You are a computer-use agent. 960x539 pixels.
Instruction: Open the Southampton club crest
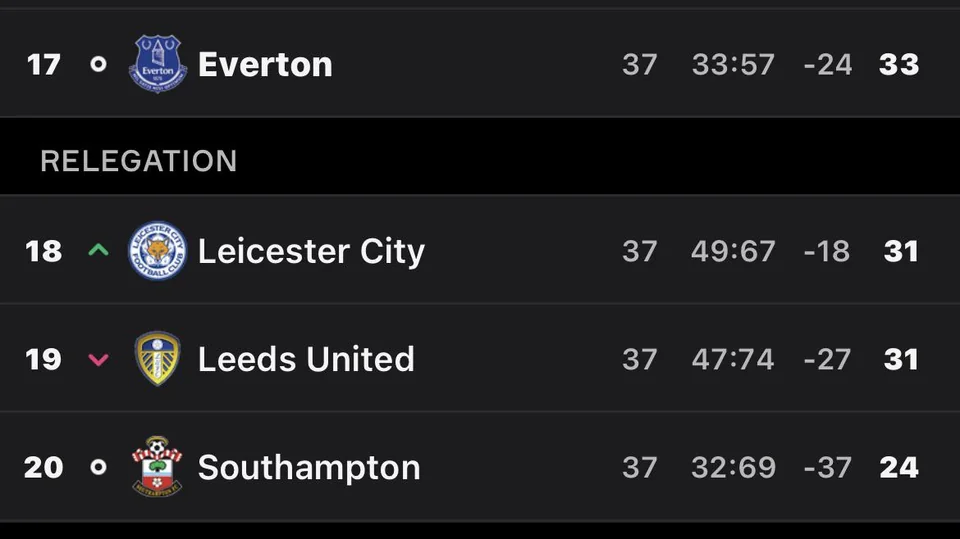tap(157, 467)
